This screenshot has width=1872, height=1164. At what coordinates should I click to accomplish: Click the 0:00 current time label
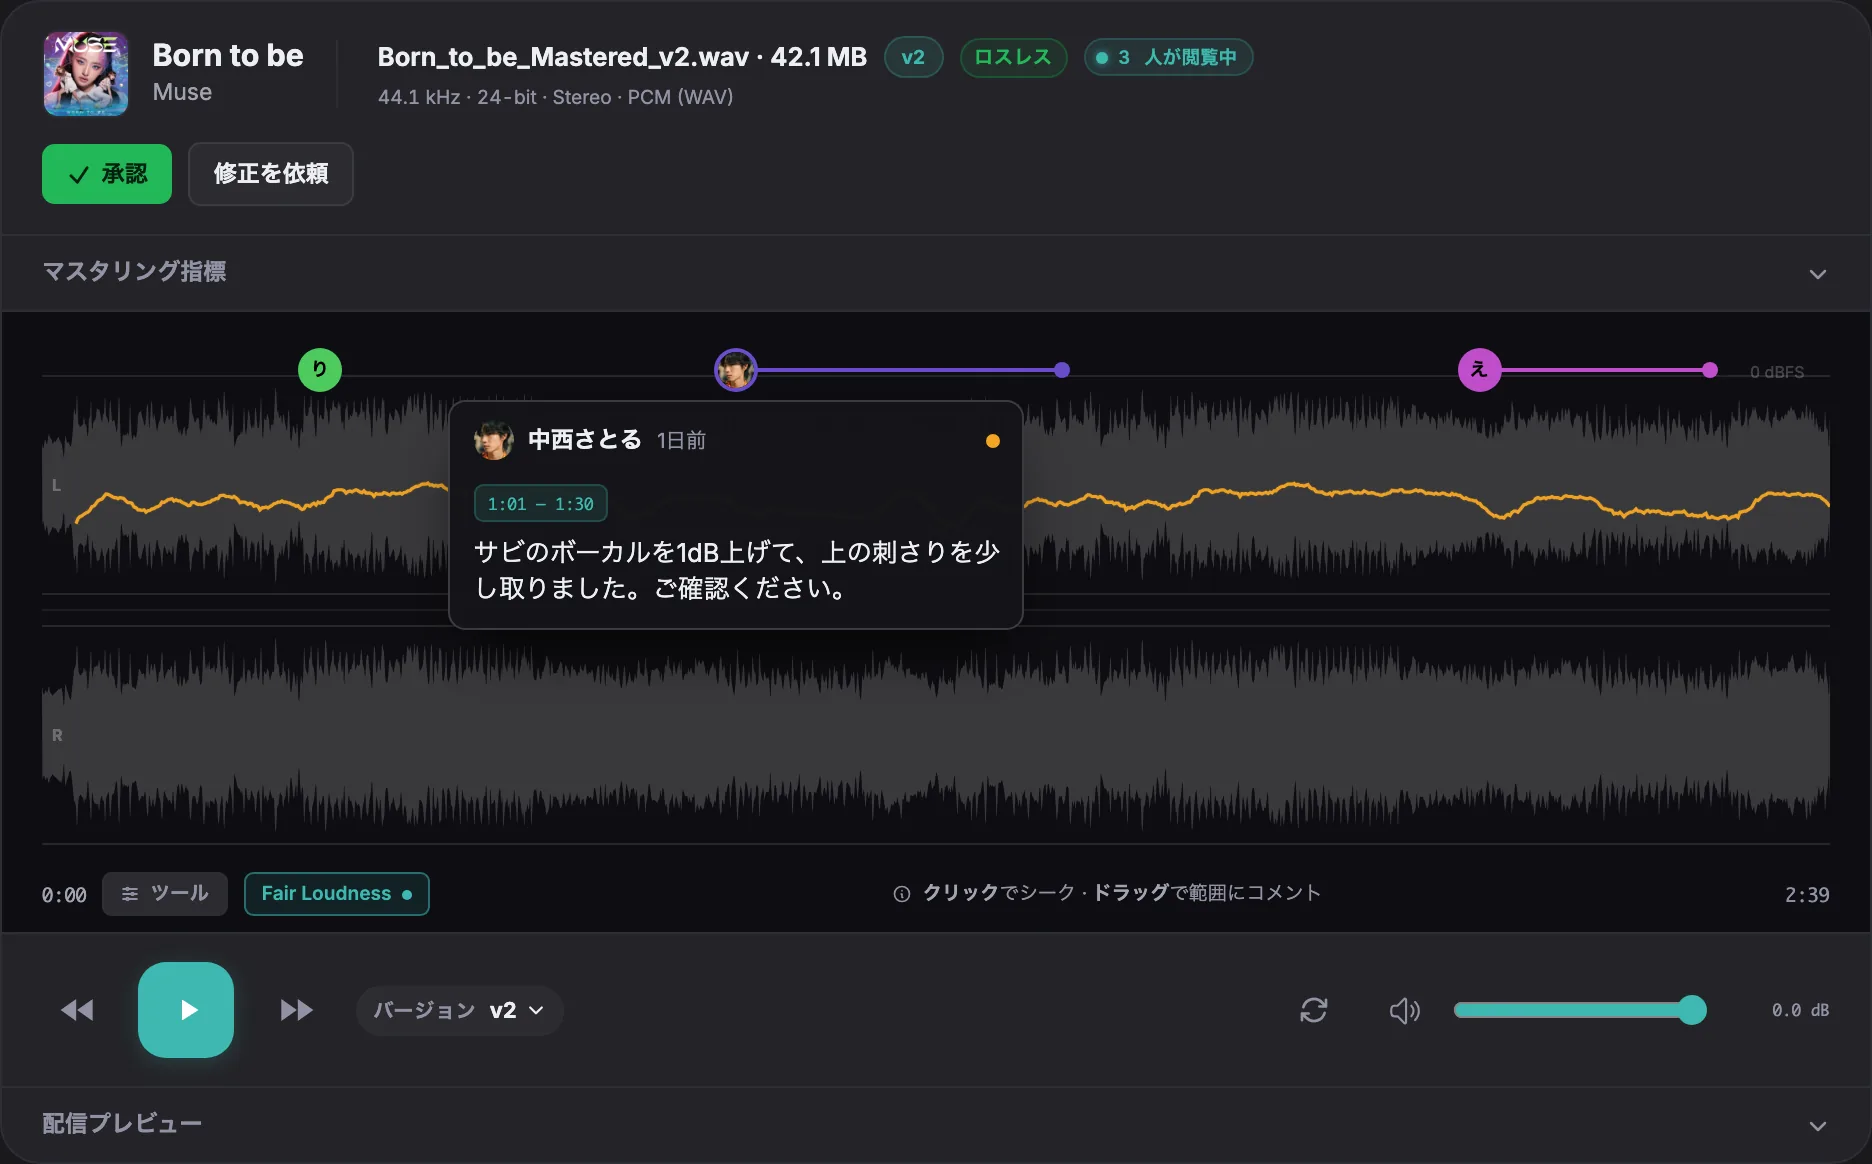[64, 895]
